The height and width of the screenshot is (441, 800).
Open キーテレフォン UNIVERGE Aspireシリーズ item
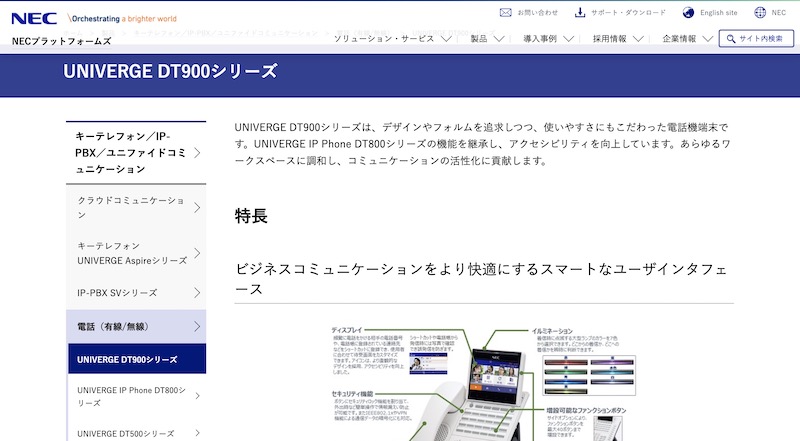coord(136,253)
